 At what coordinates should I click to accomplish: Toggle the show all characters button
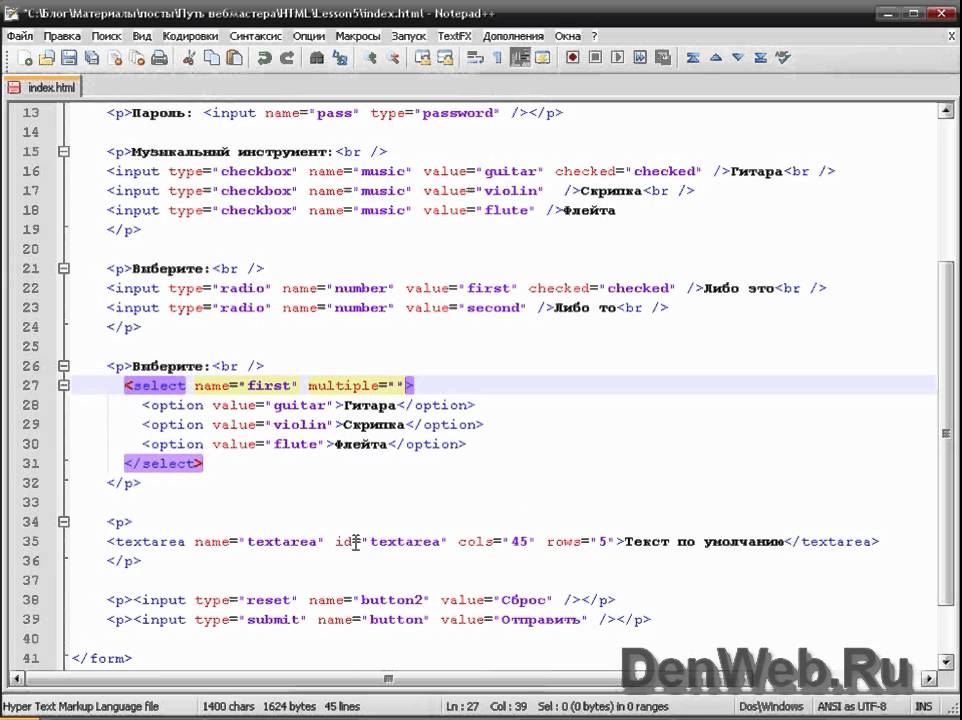point(497,58)
